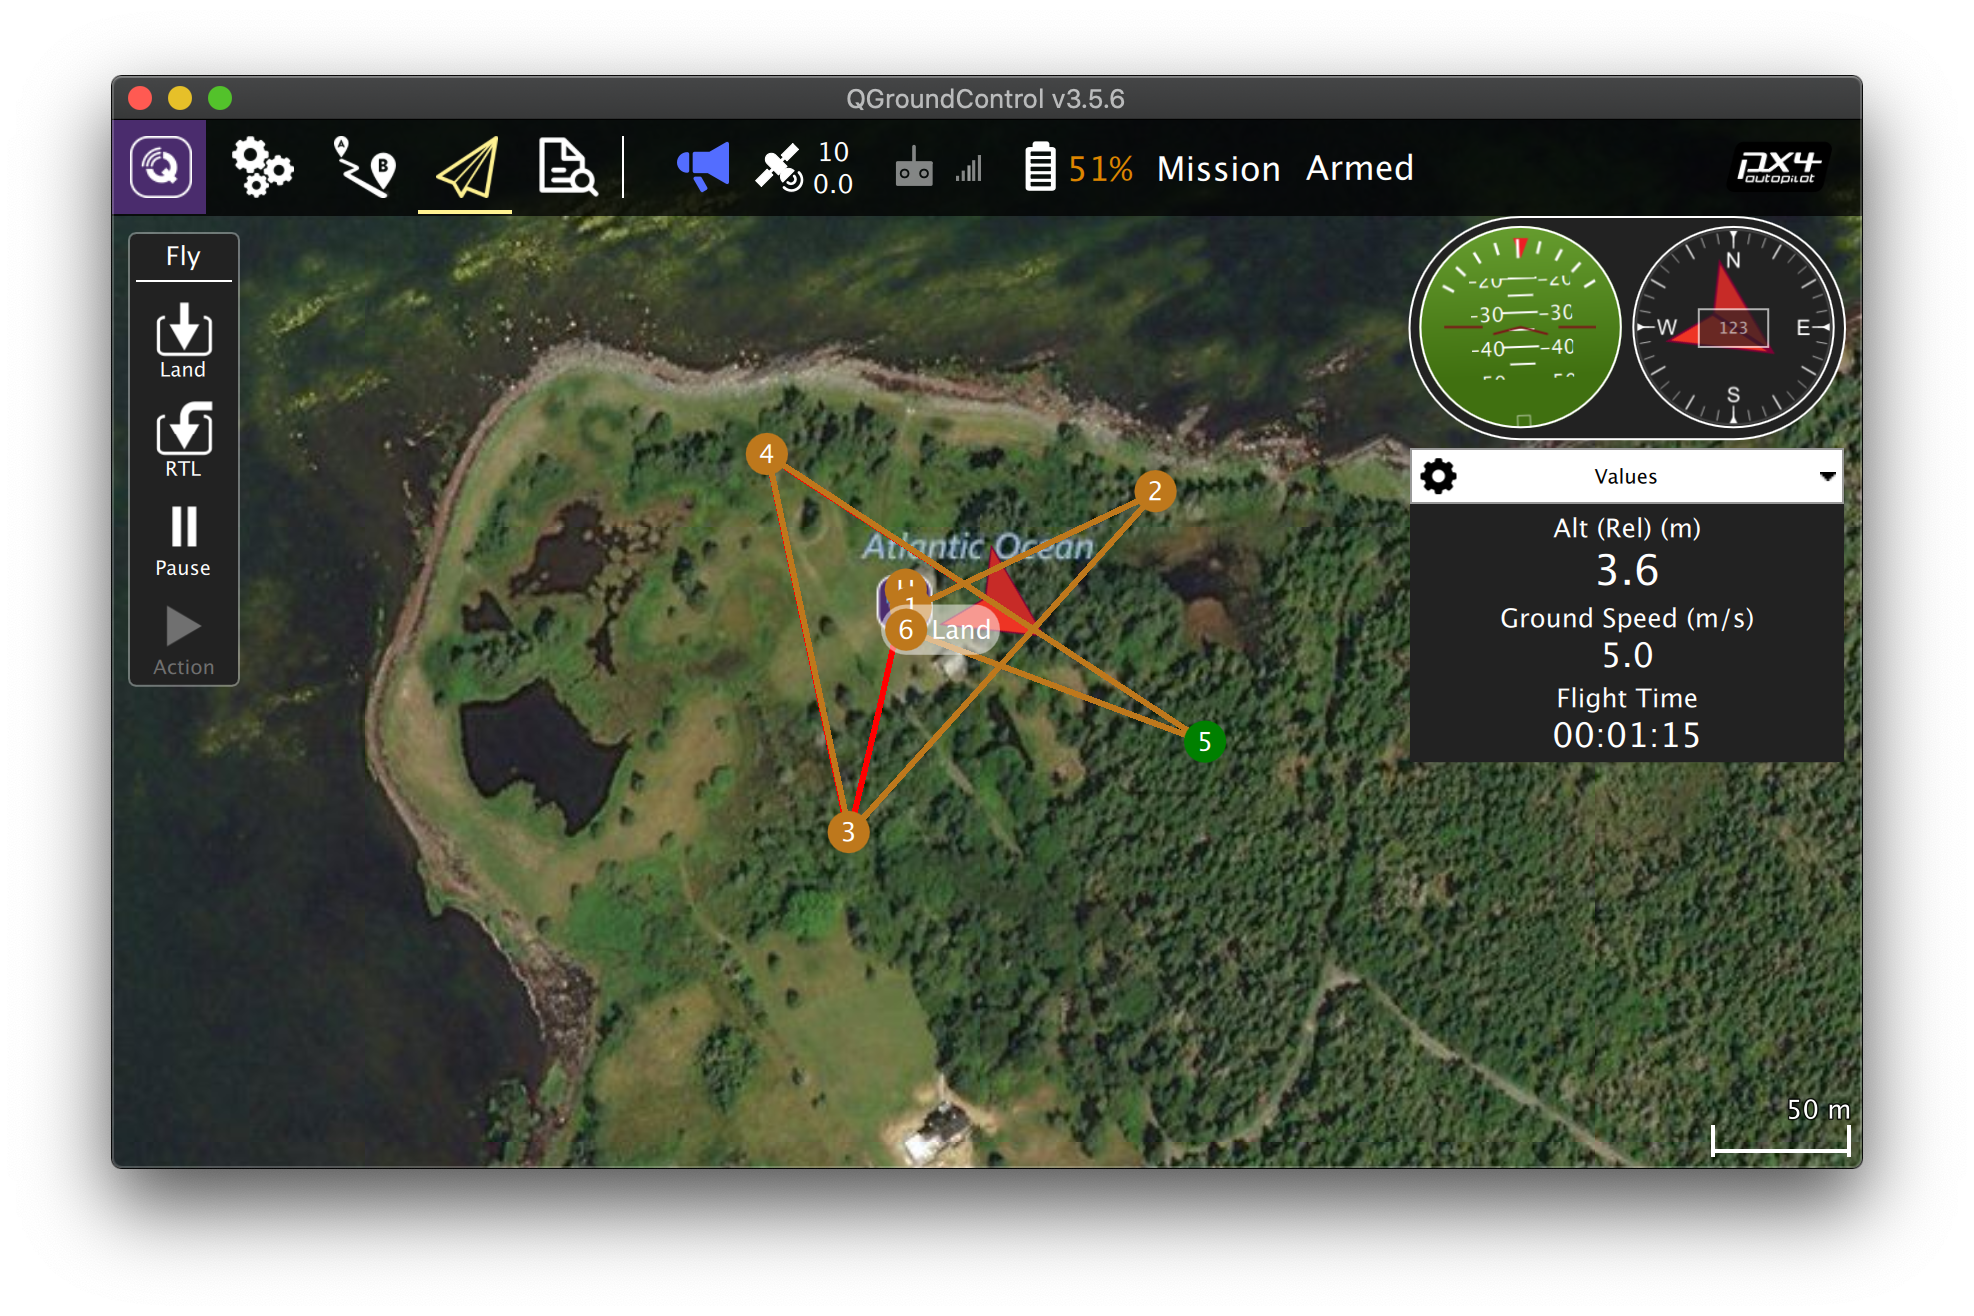1974x1316 pixels.
Task: Click the Armed status label
Action: (x=1359, y=168)
